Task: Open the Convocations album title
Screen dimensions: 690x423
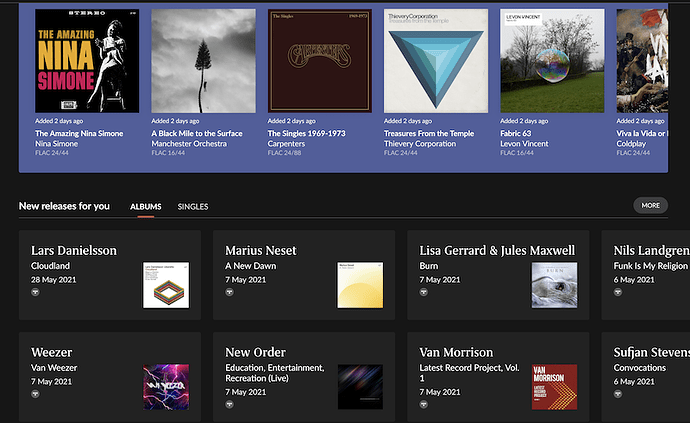Action: 640,368
